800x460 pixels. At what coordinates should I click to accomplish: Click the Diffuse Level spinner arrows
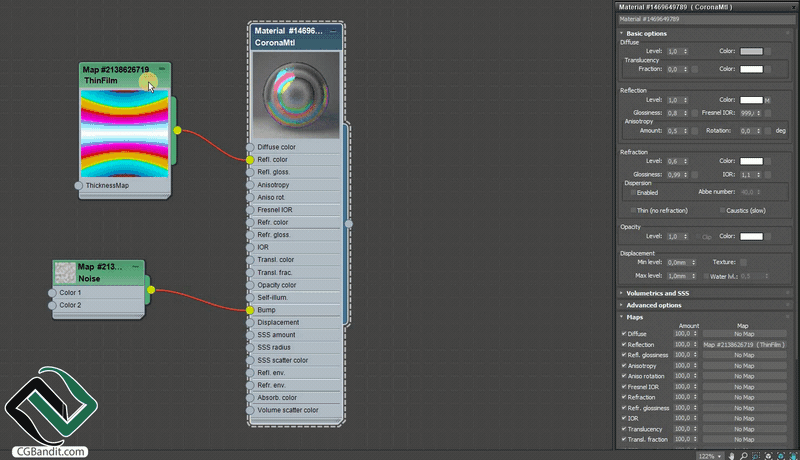click(x=685, y=52)
